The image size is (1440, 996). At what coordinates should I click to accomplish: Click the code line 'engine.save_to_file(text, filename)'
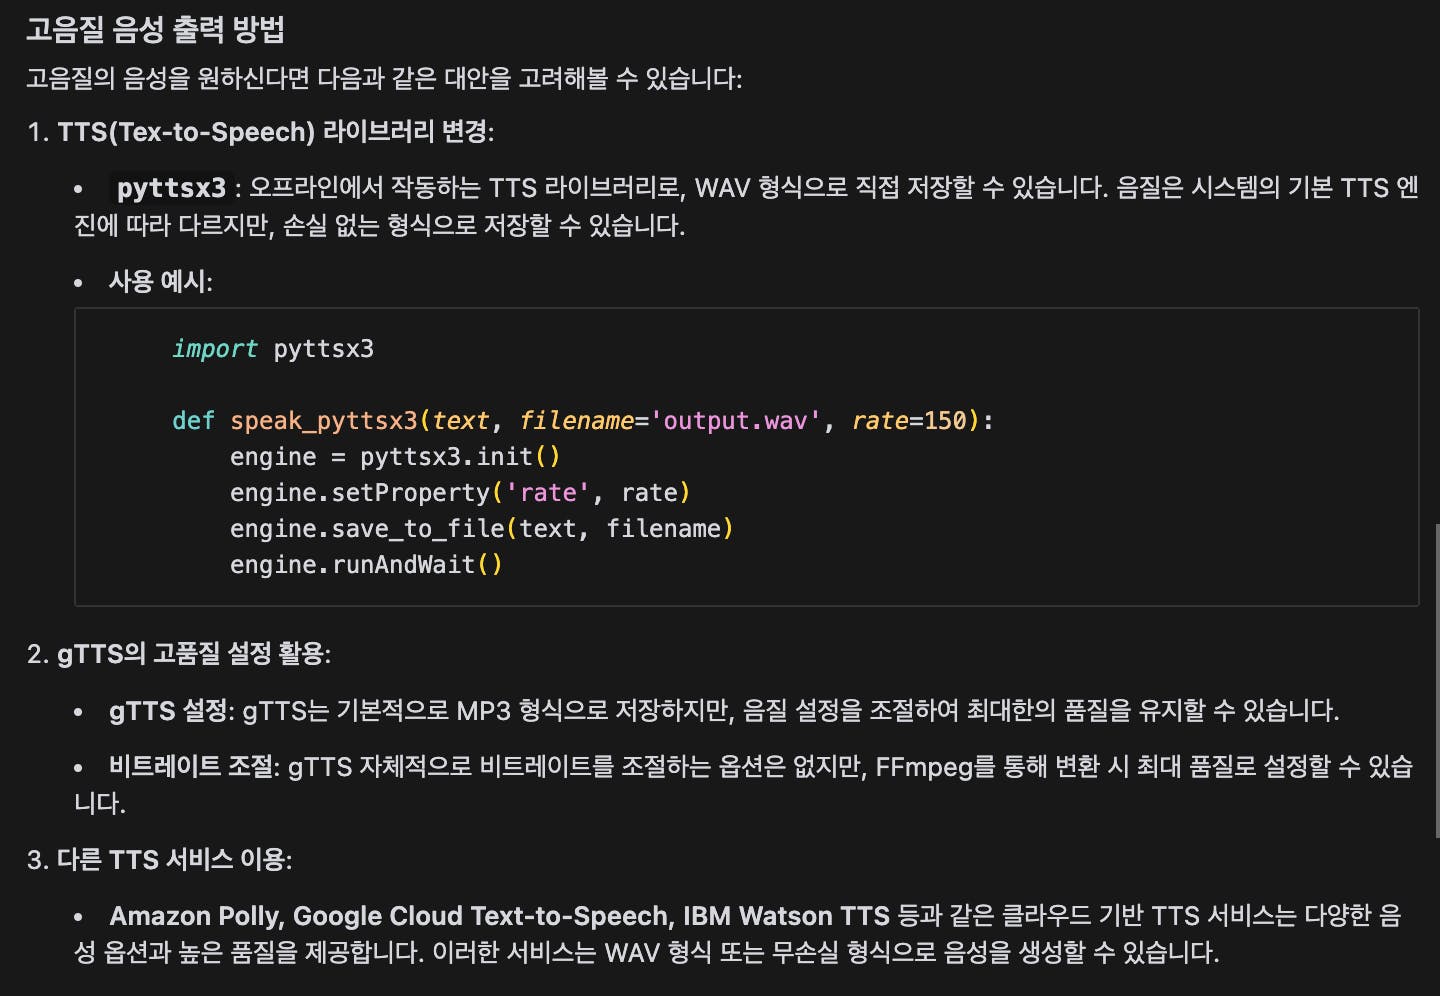click(x=482, y=529)
